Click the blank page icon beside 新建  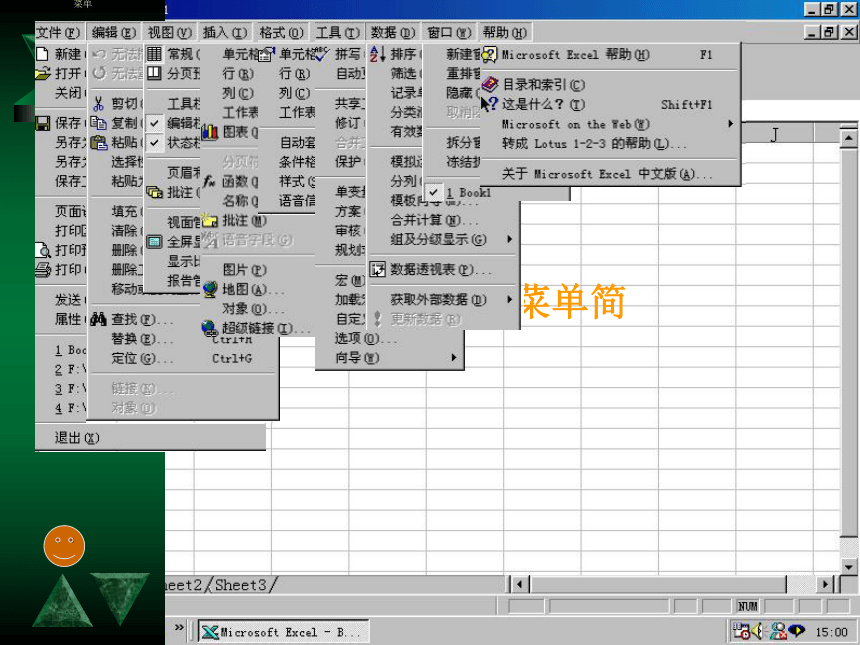42,54
